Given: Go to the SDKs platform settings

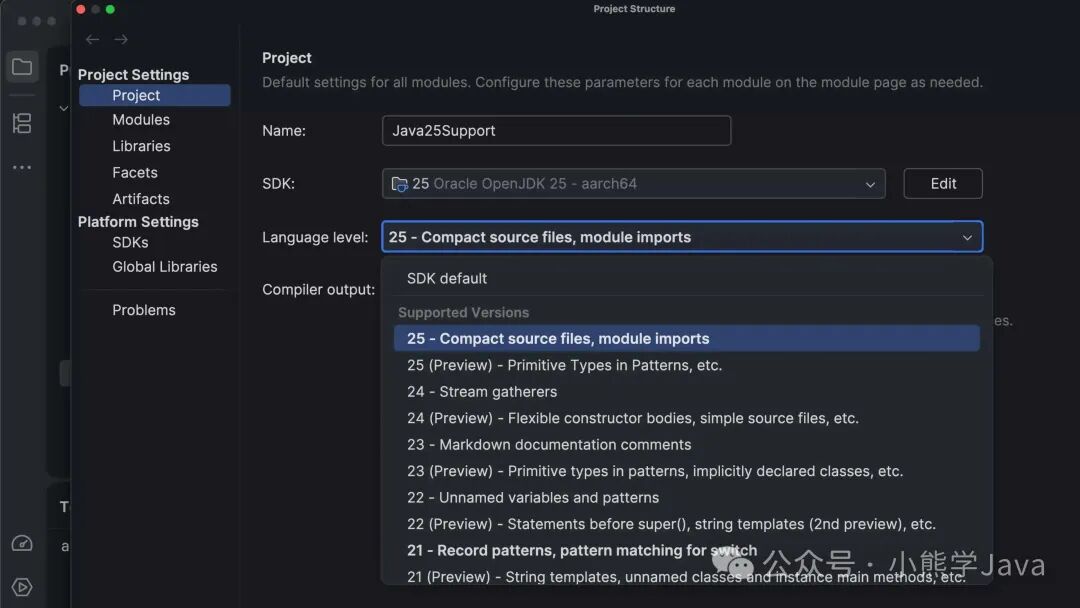Looking at the screenshot, I should click(x=130, y=243).
